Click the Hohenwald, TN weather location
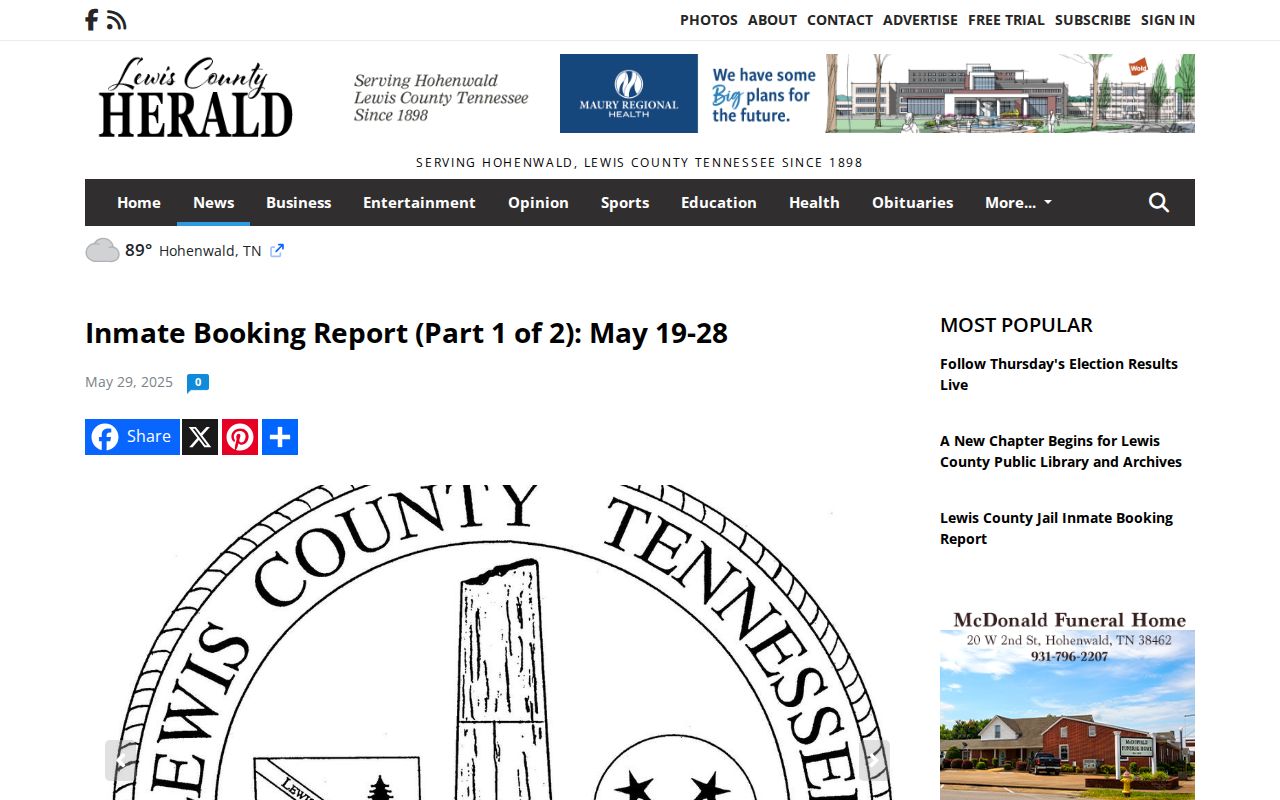The width and height of the screenshot is (1280, 800). [210, 251]
